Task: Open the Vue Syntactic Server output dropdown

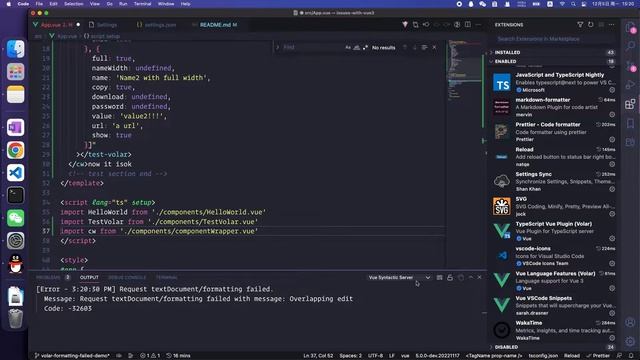Action: [399, 278]
